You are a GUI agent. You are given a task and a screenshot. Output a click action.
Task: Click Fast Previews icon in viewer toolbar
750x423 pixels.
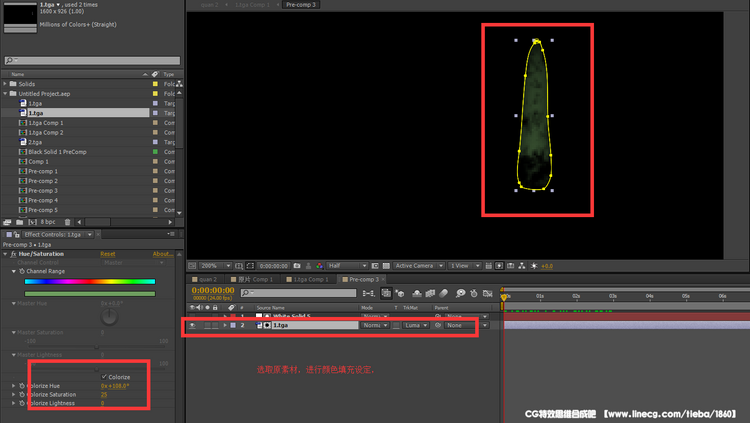(x=499, y=266)
